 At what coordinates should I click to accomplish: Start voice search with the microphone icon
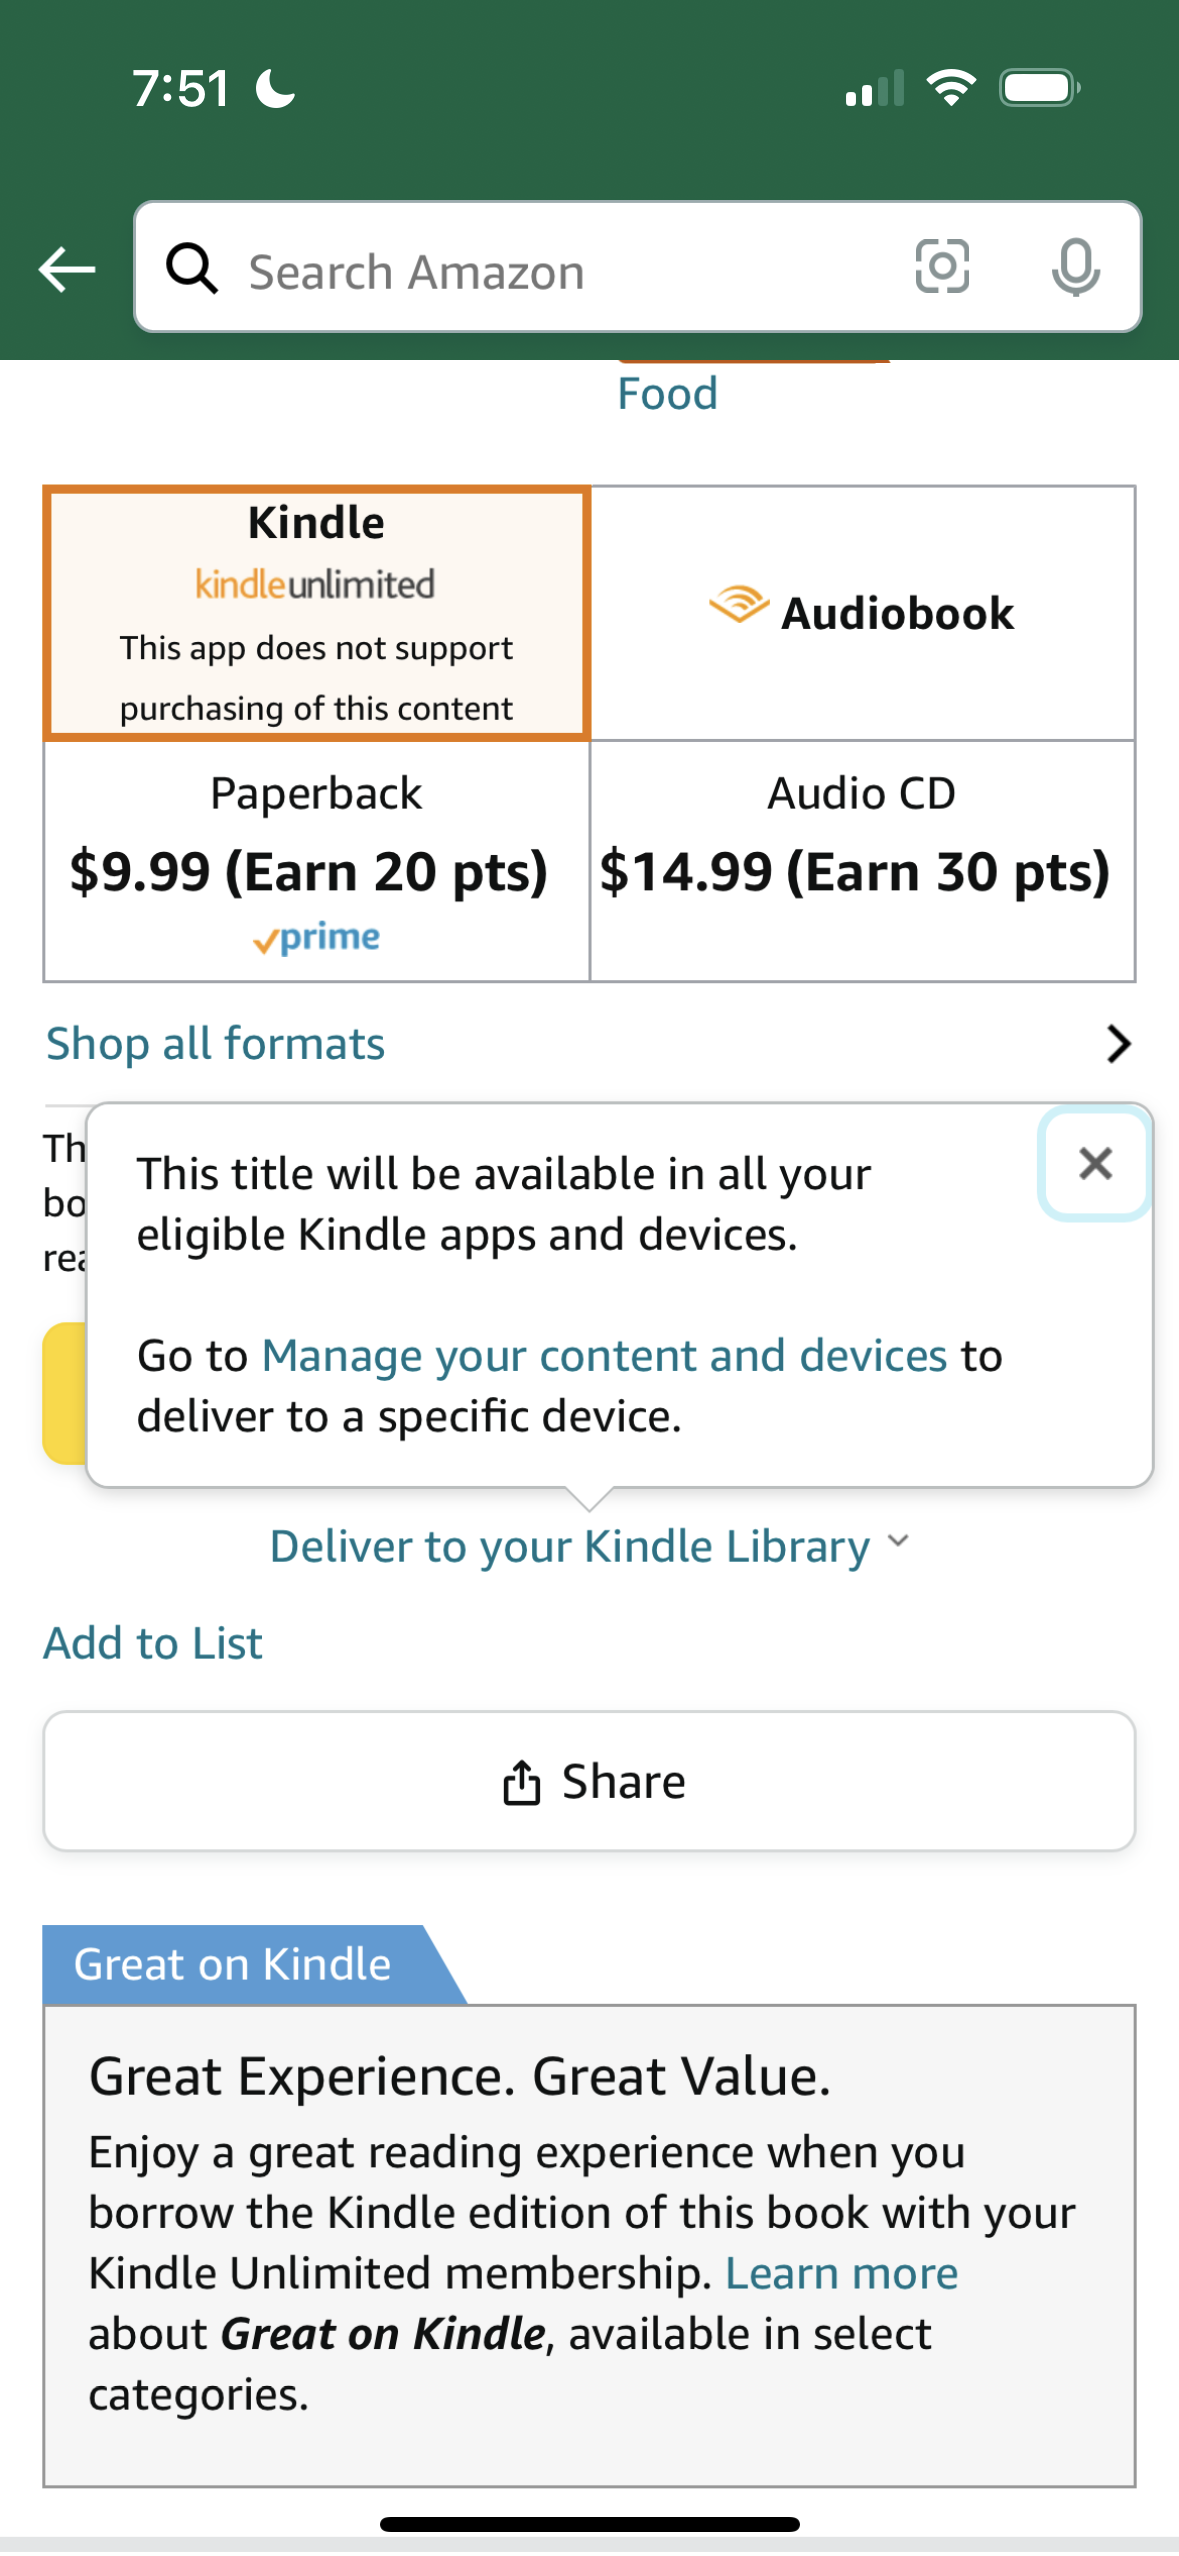(x=1073, y=268)
